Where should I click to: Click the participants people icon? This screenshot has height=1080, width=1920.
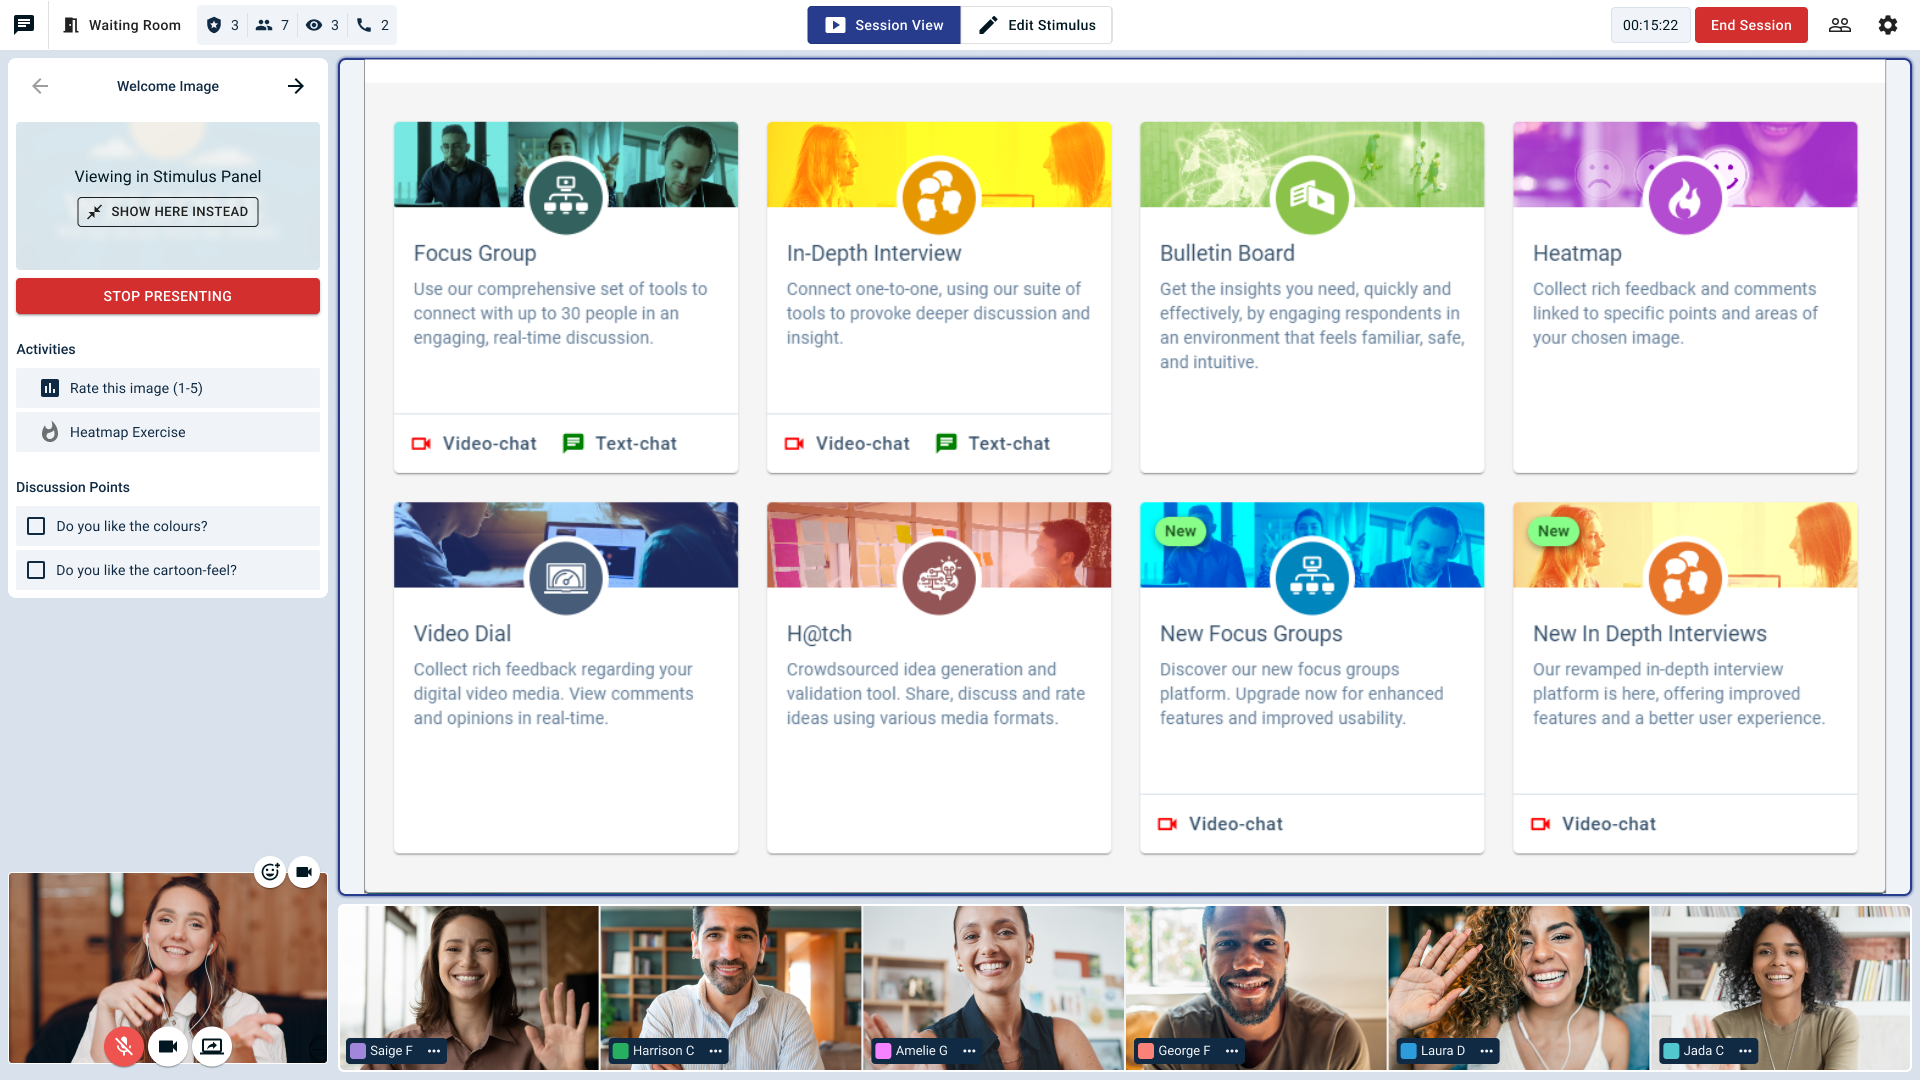click(x=1839, y=25)
